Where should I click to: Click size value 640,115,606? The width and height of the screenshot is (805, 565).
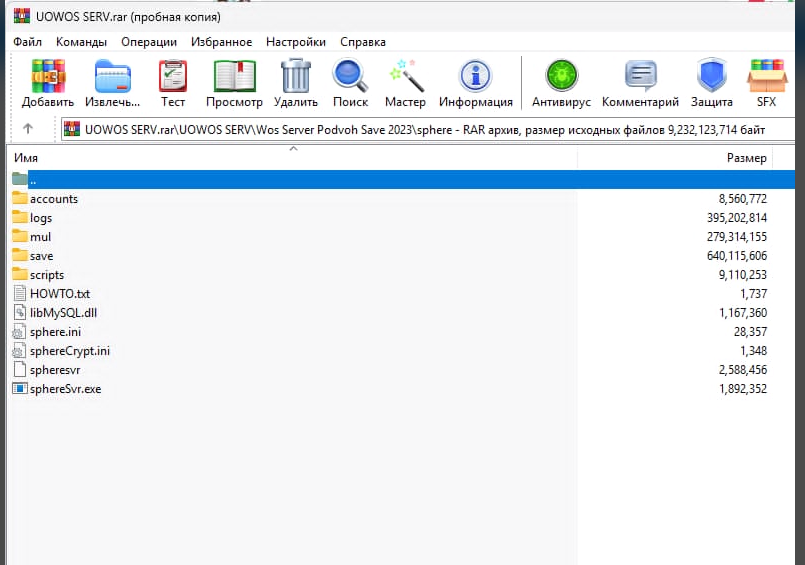tap(737, 256)
